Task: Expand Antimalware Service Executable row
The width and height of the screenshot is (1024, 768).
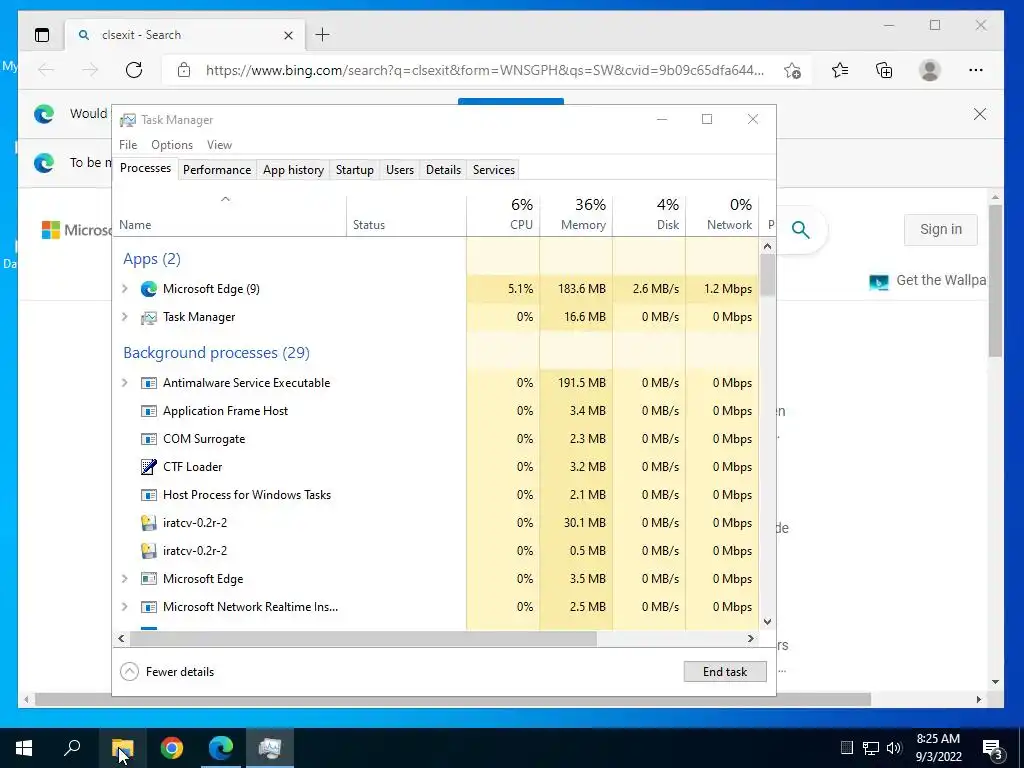Action: (x=125, y=383)
